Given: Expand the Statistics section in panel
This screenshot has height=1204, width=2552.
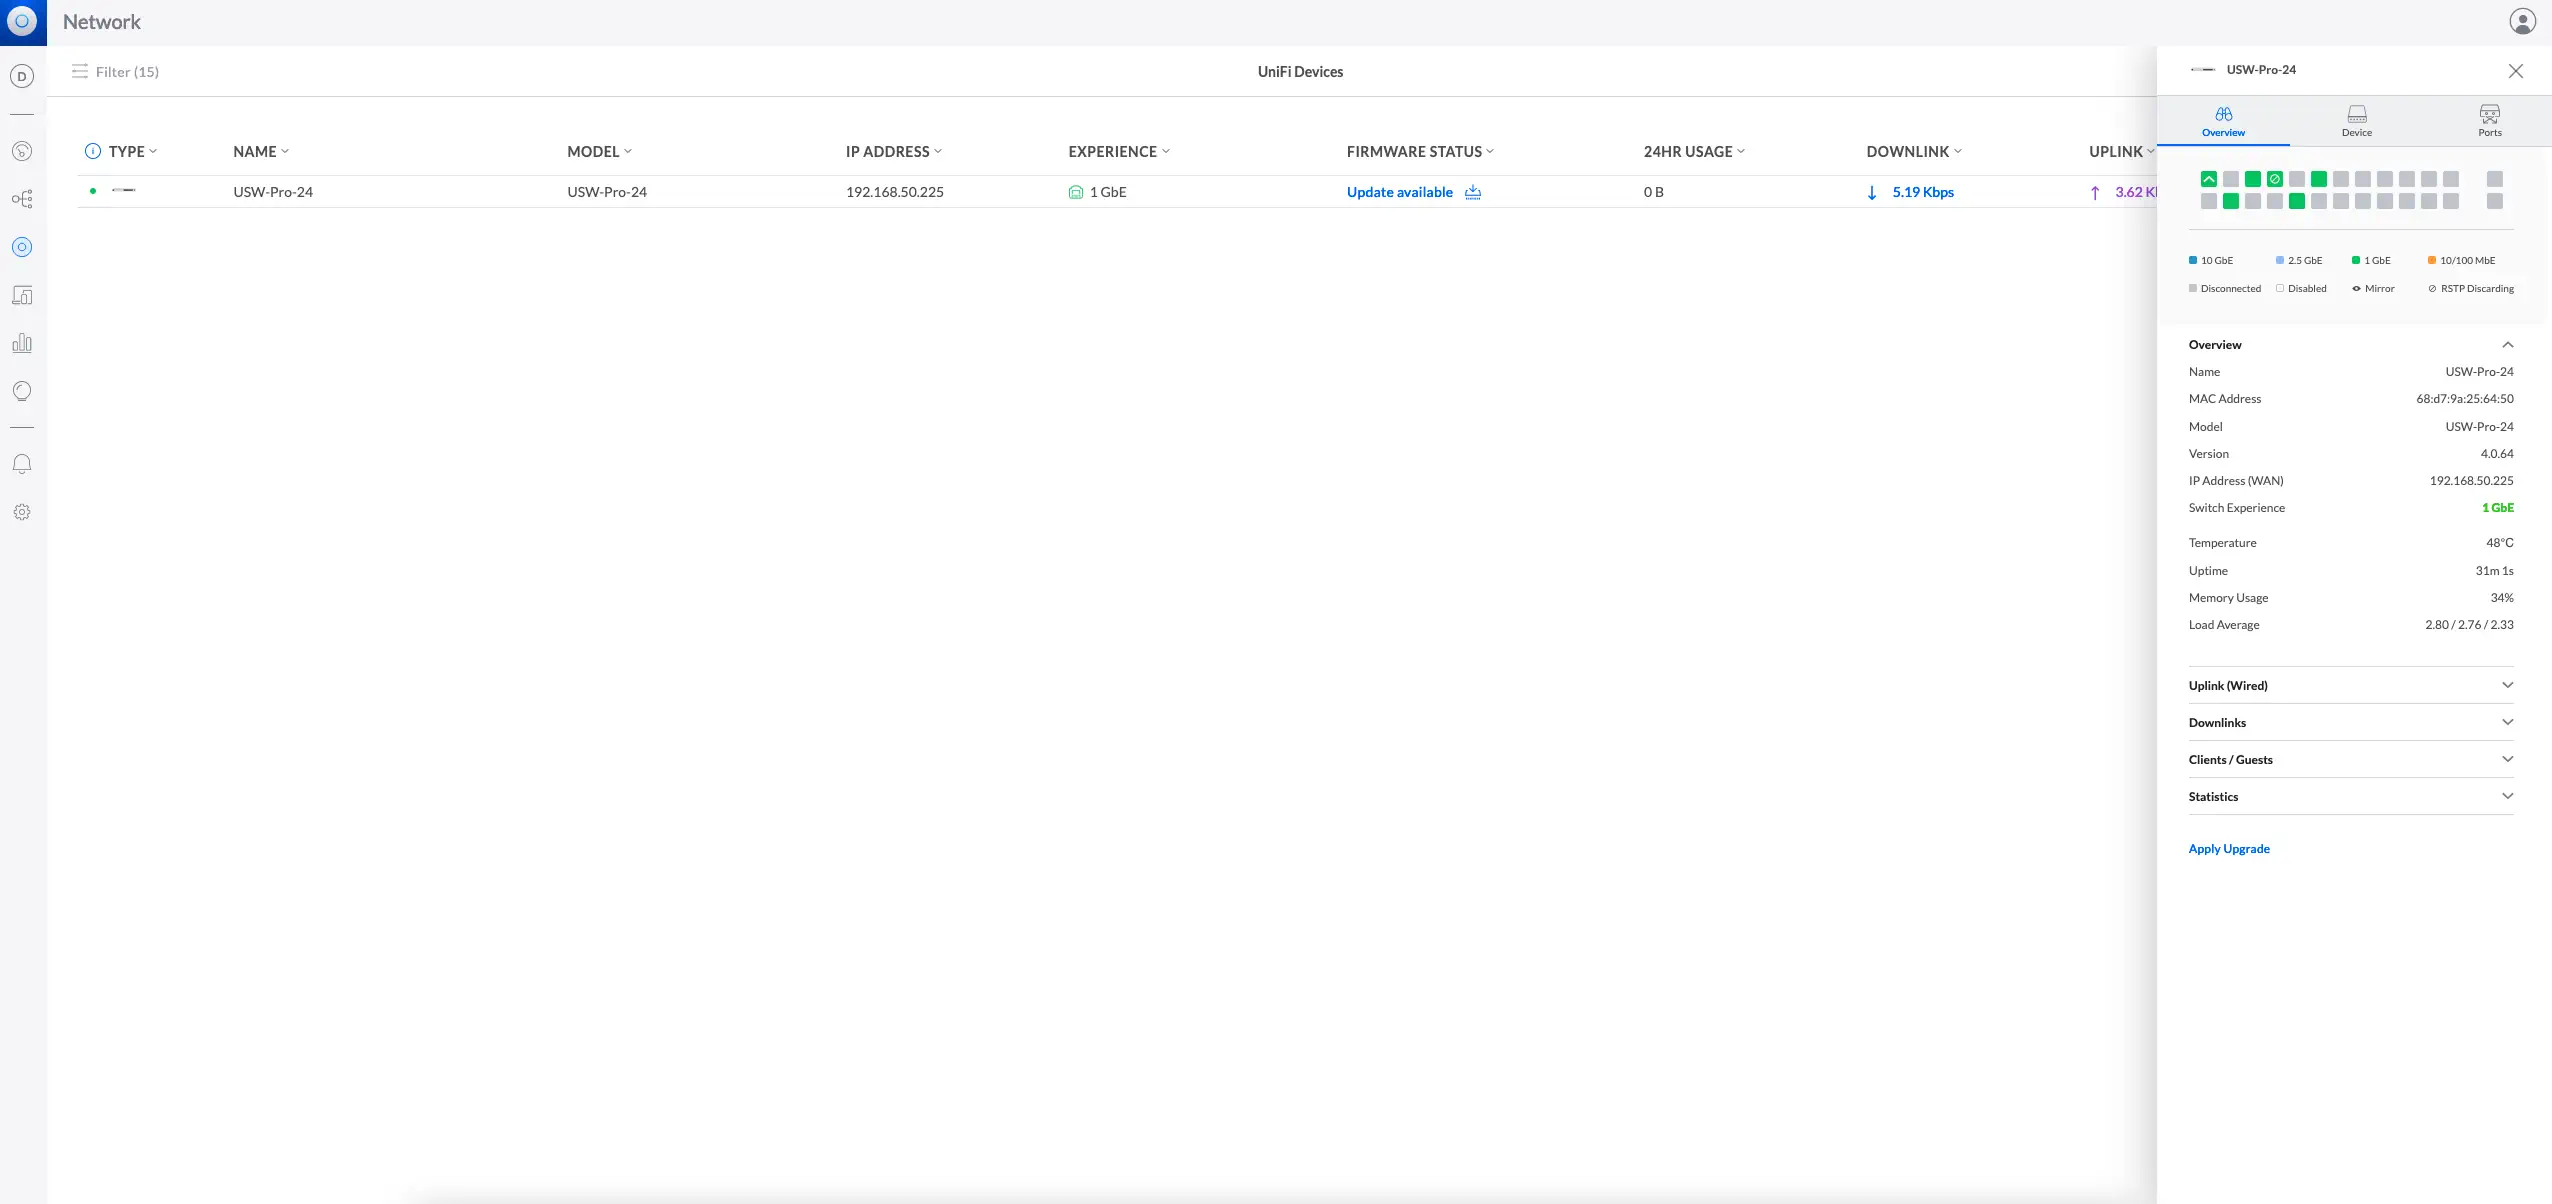Looking at the screenshot, I should (2350, 796).
